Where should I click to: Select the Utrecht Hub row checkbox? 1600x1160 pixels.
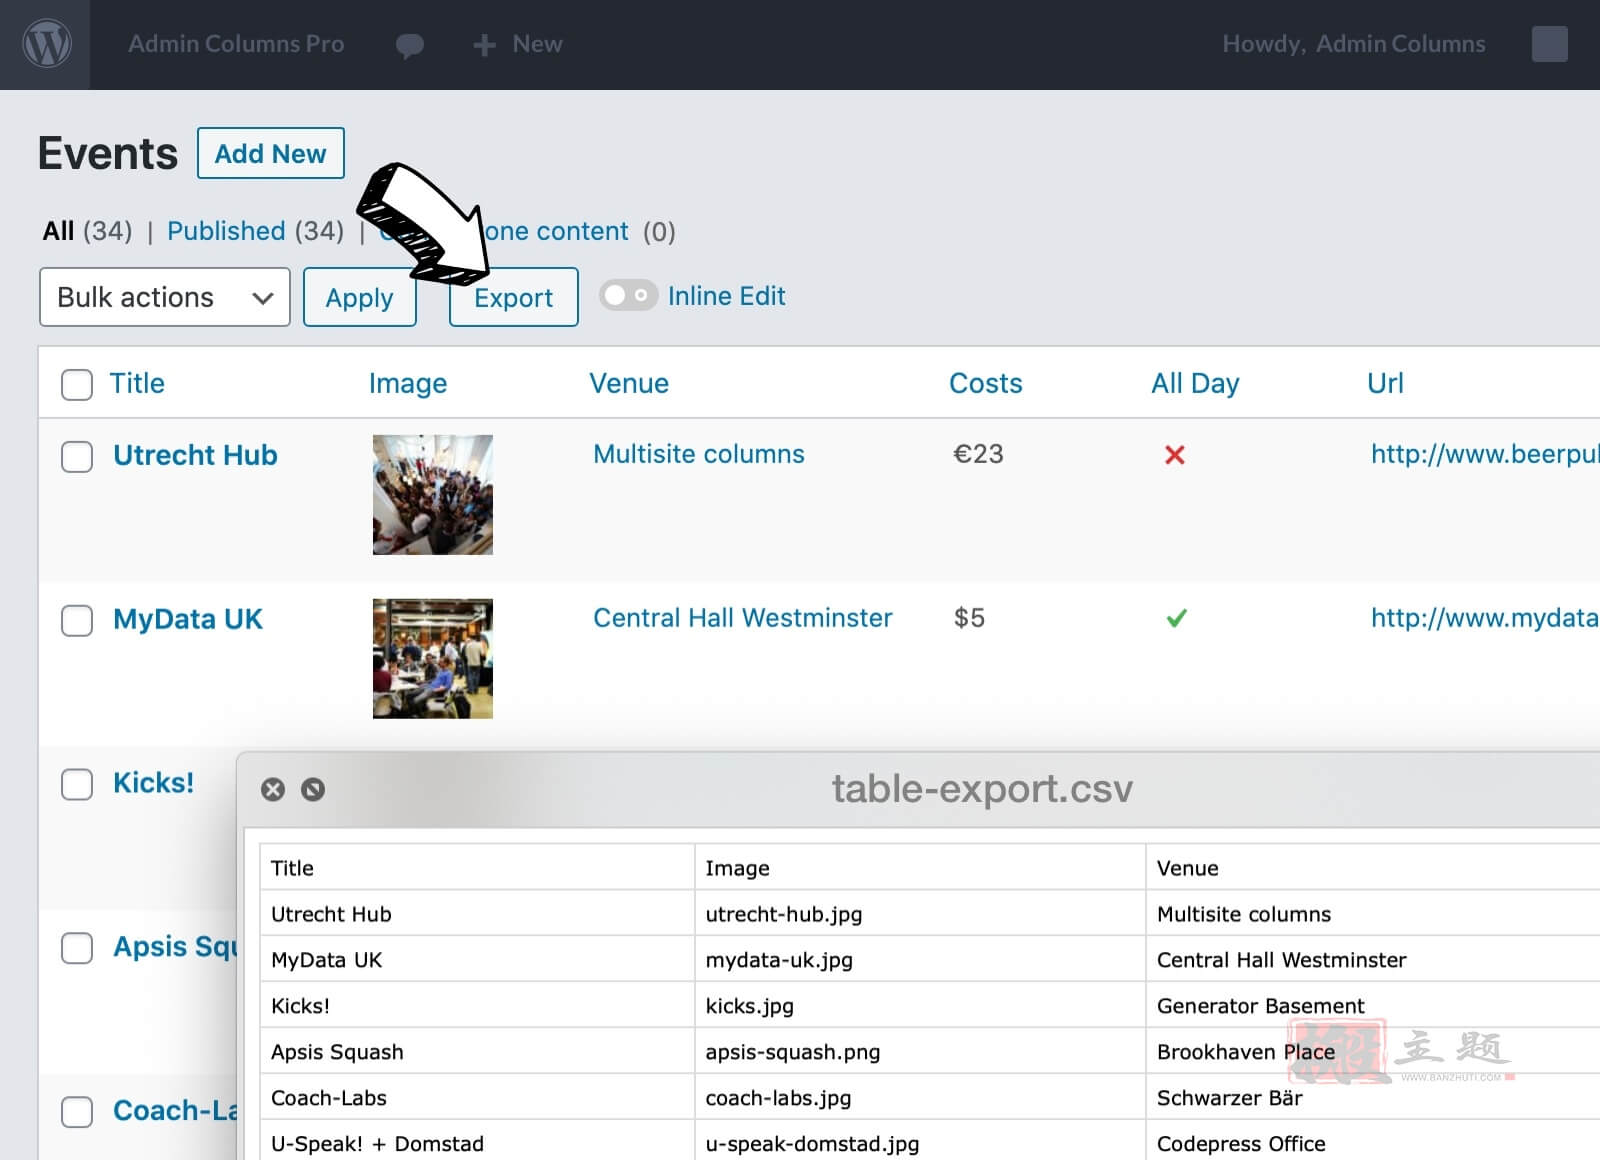pos(77,456)
